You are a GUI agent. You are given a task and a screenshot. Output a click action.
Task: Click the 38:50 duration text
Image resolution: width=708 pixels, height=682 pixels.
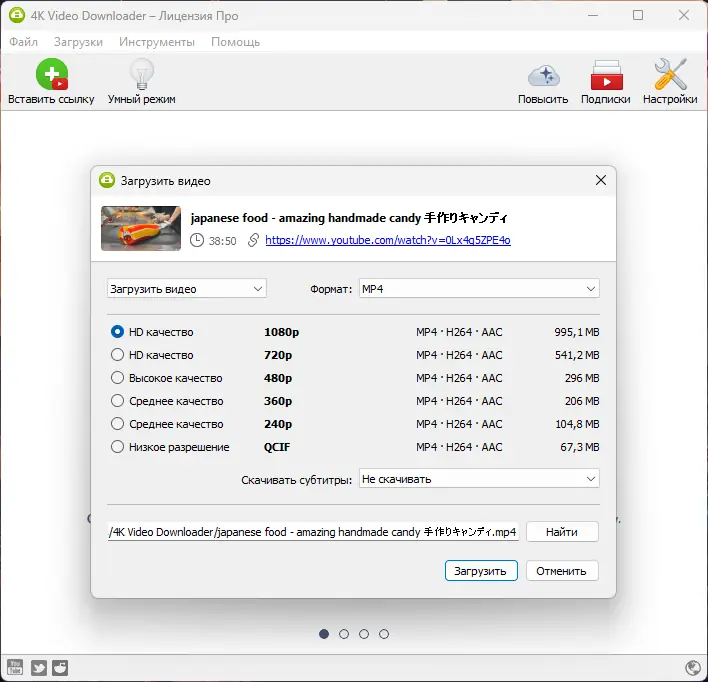222,241
